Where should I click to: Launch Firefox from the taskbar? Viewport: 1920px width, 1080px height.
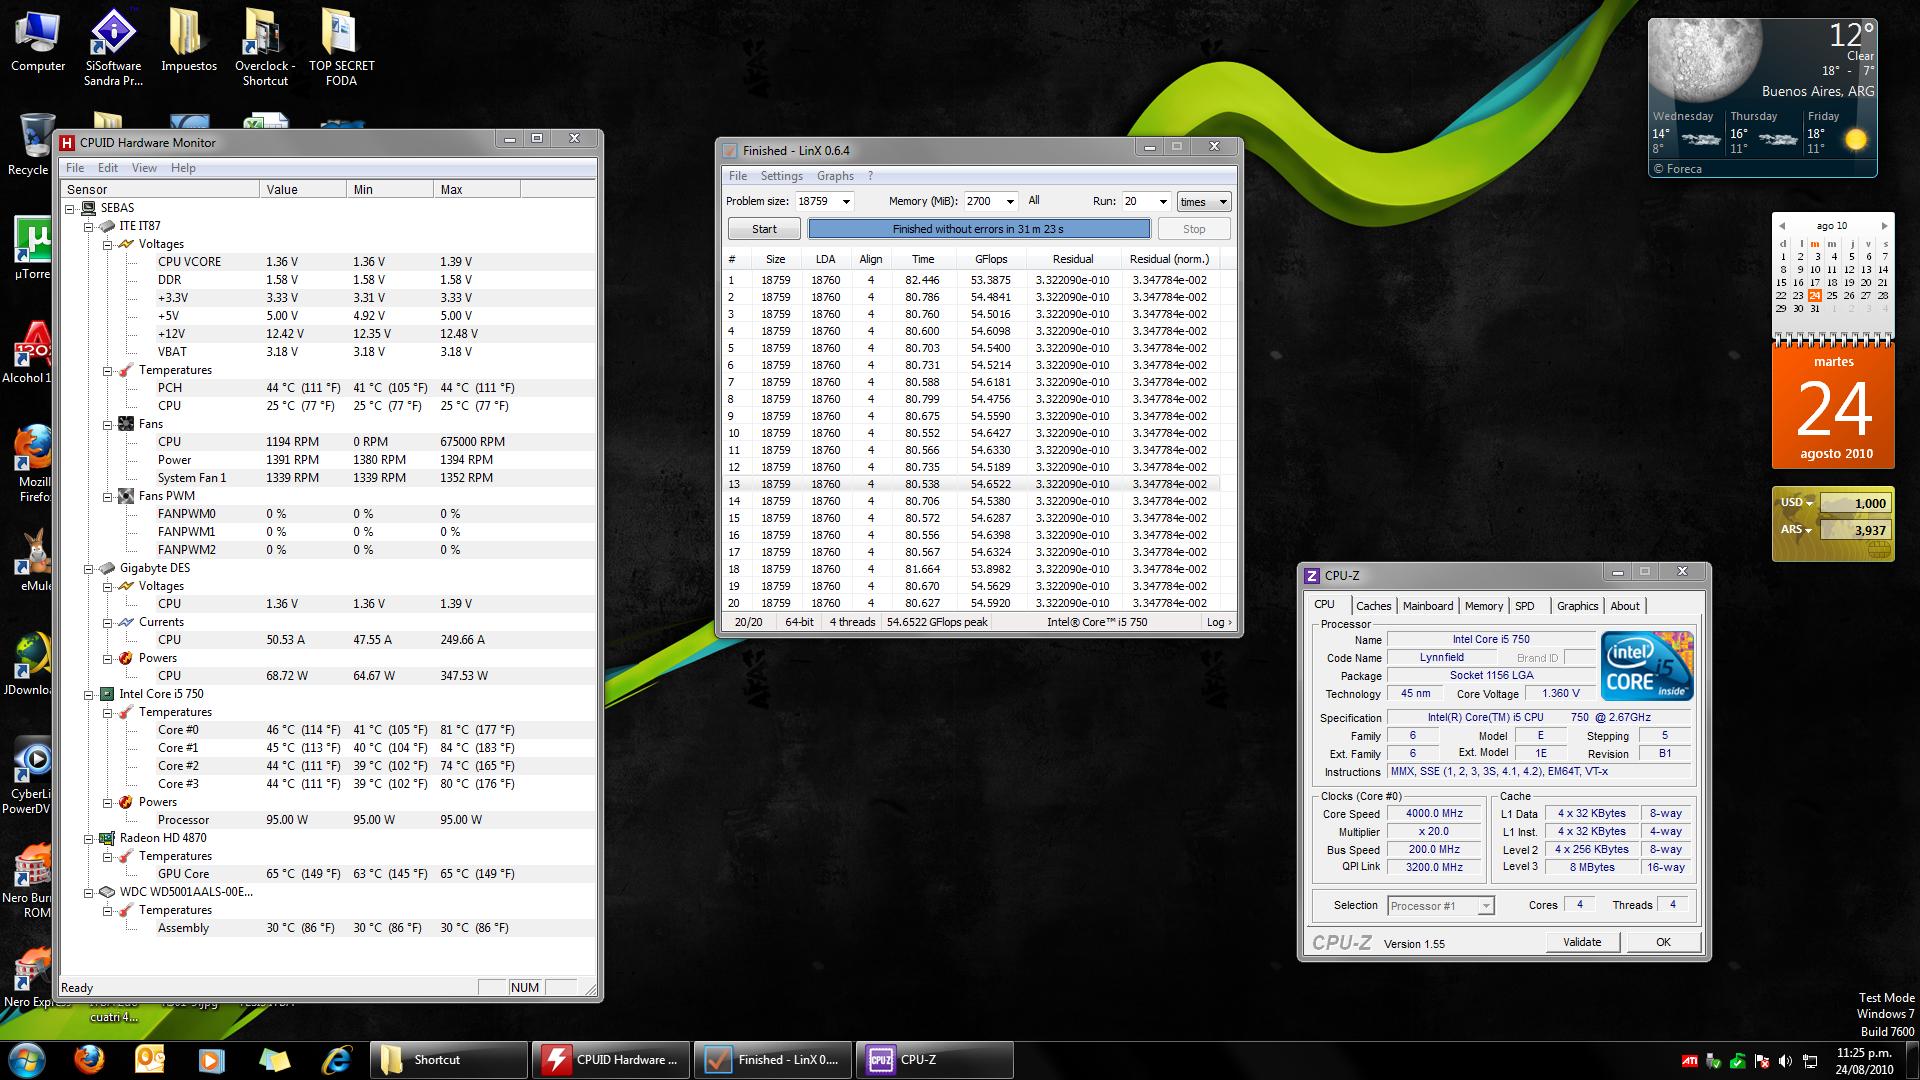coord(89,1059)
